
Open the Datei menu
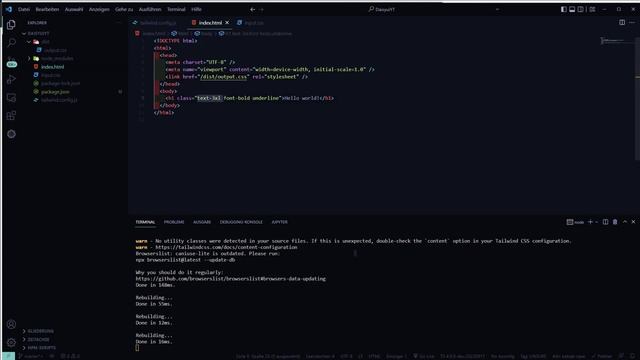[24, 9]
